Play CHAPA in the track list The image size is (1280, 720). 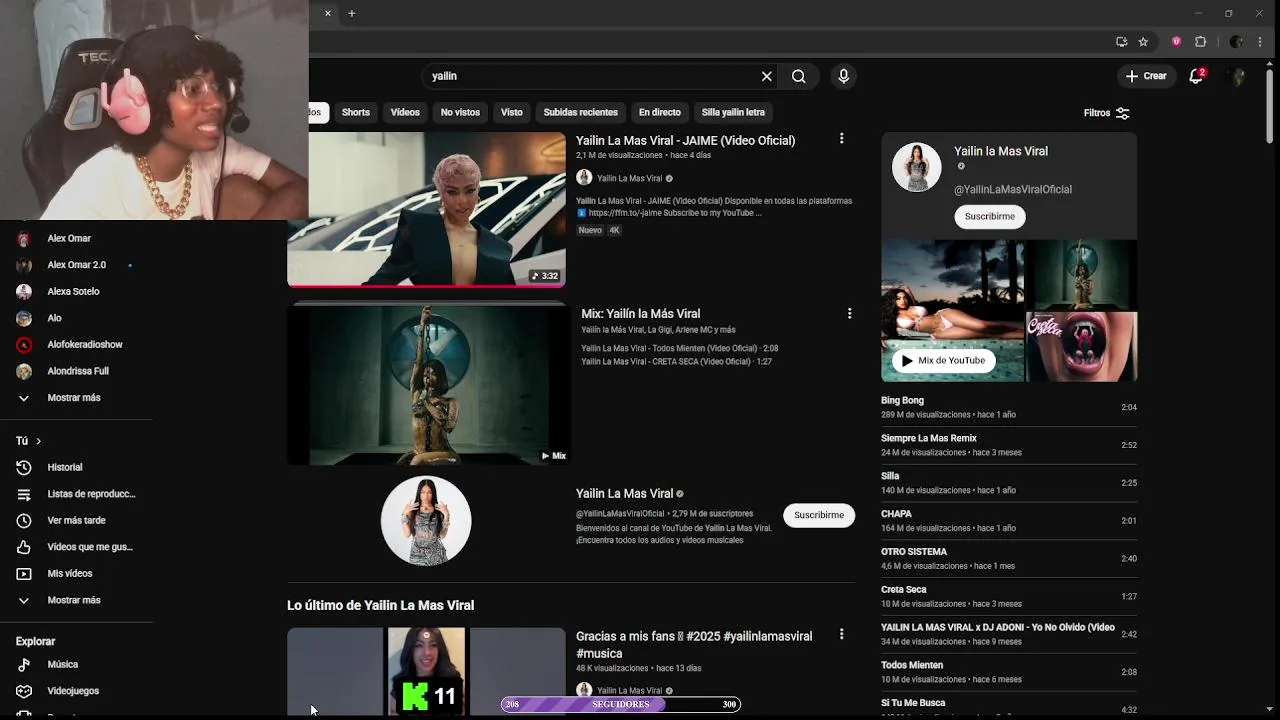pyautogui.click(x=1009, y=521)
